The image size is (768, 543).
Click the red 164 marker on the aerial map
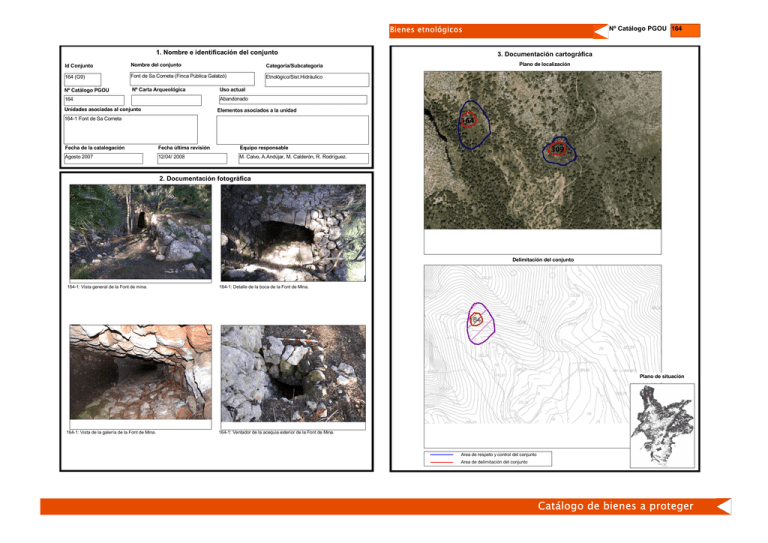tap(468, 120)
